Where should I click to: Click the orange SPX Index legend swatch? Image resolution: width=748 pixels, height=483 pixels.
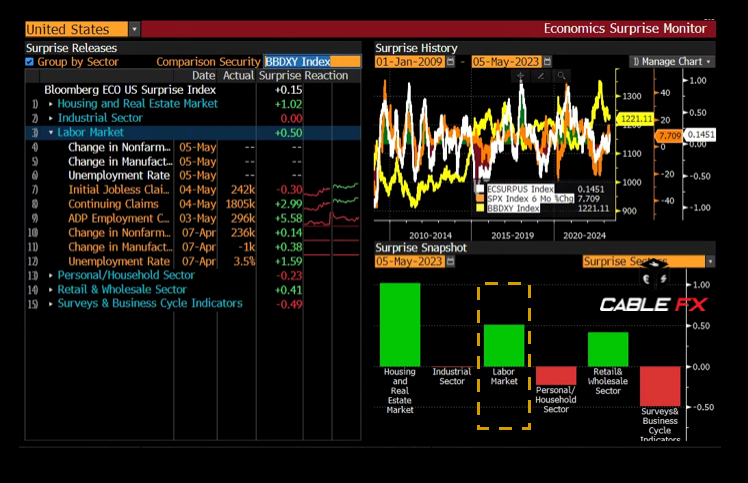coord(480,198)
